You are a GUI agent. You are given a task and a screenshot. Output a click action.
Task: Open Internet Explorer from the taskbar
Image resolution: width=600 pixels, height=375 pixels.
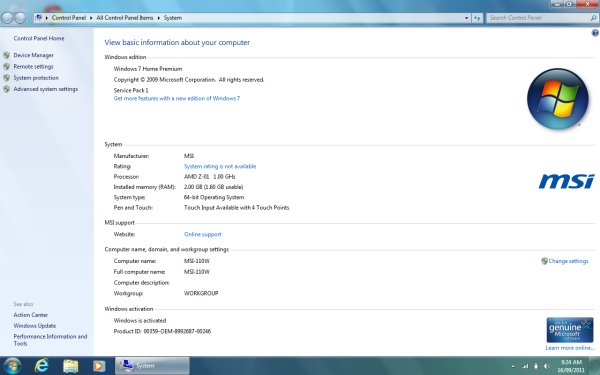41,366
